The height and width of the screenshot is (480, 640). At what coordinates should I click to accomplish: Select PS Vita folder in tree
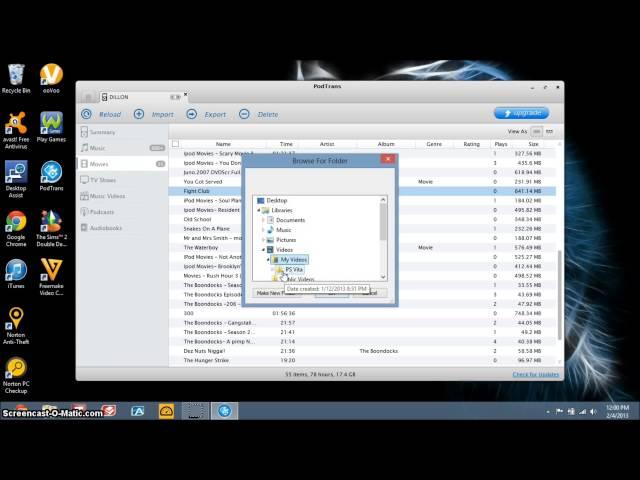click(x=294, y=269)
